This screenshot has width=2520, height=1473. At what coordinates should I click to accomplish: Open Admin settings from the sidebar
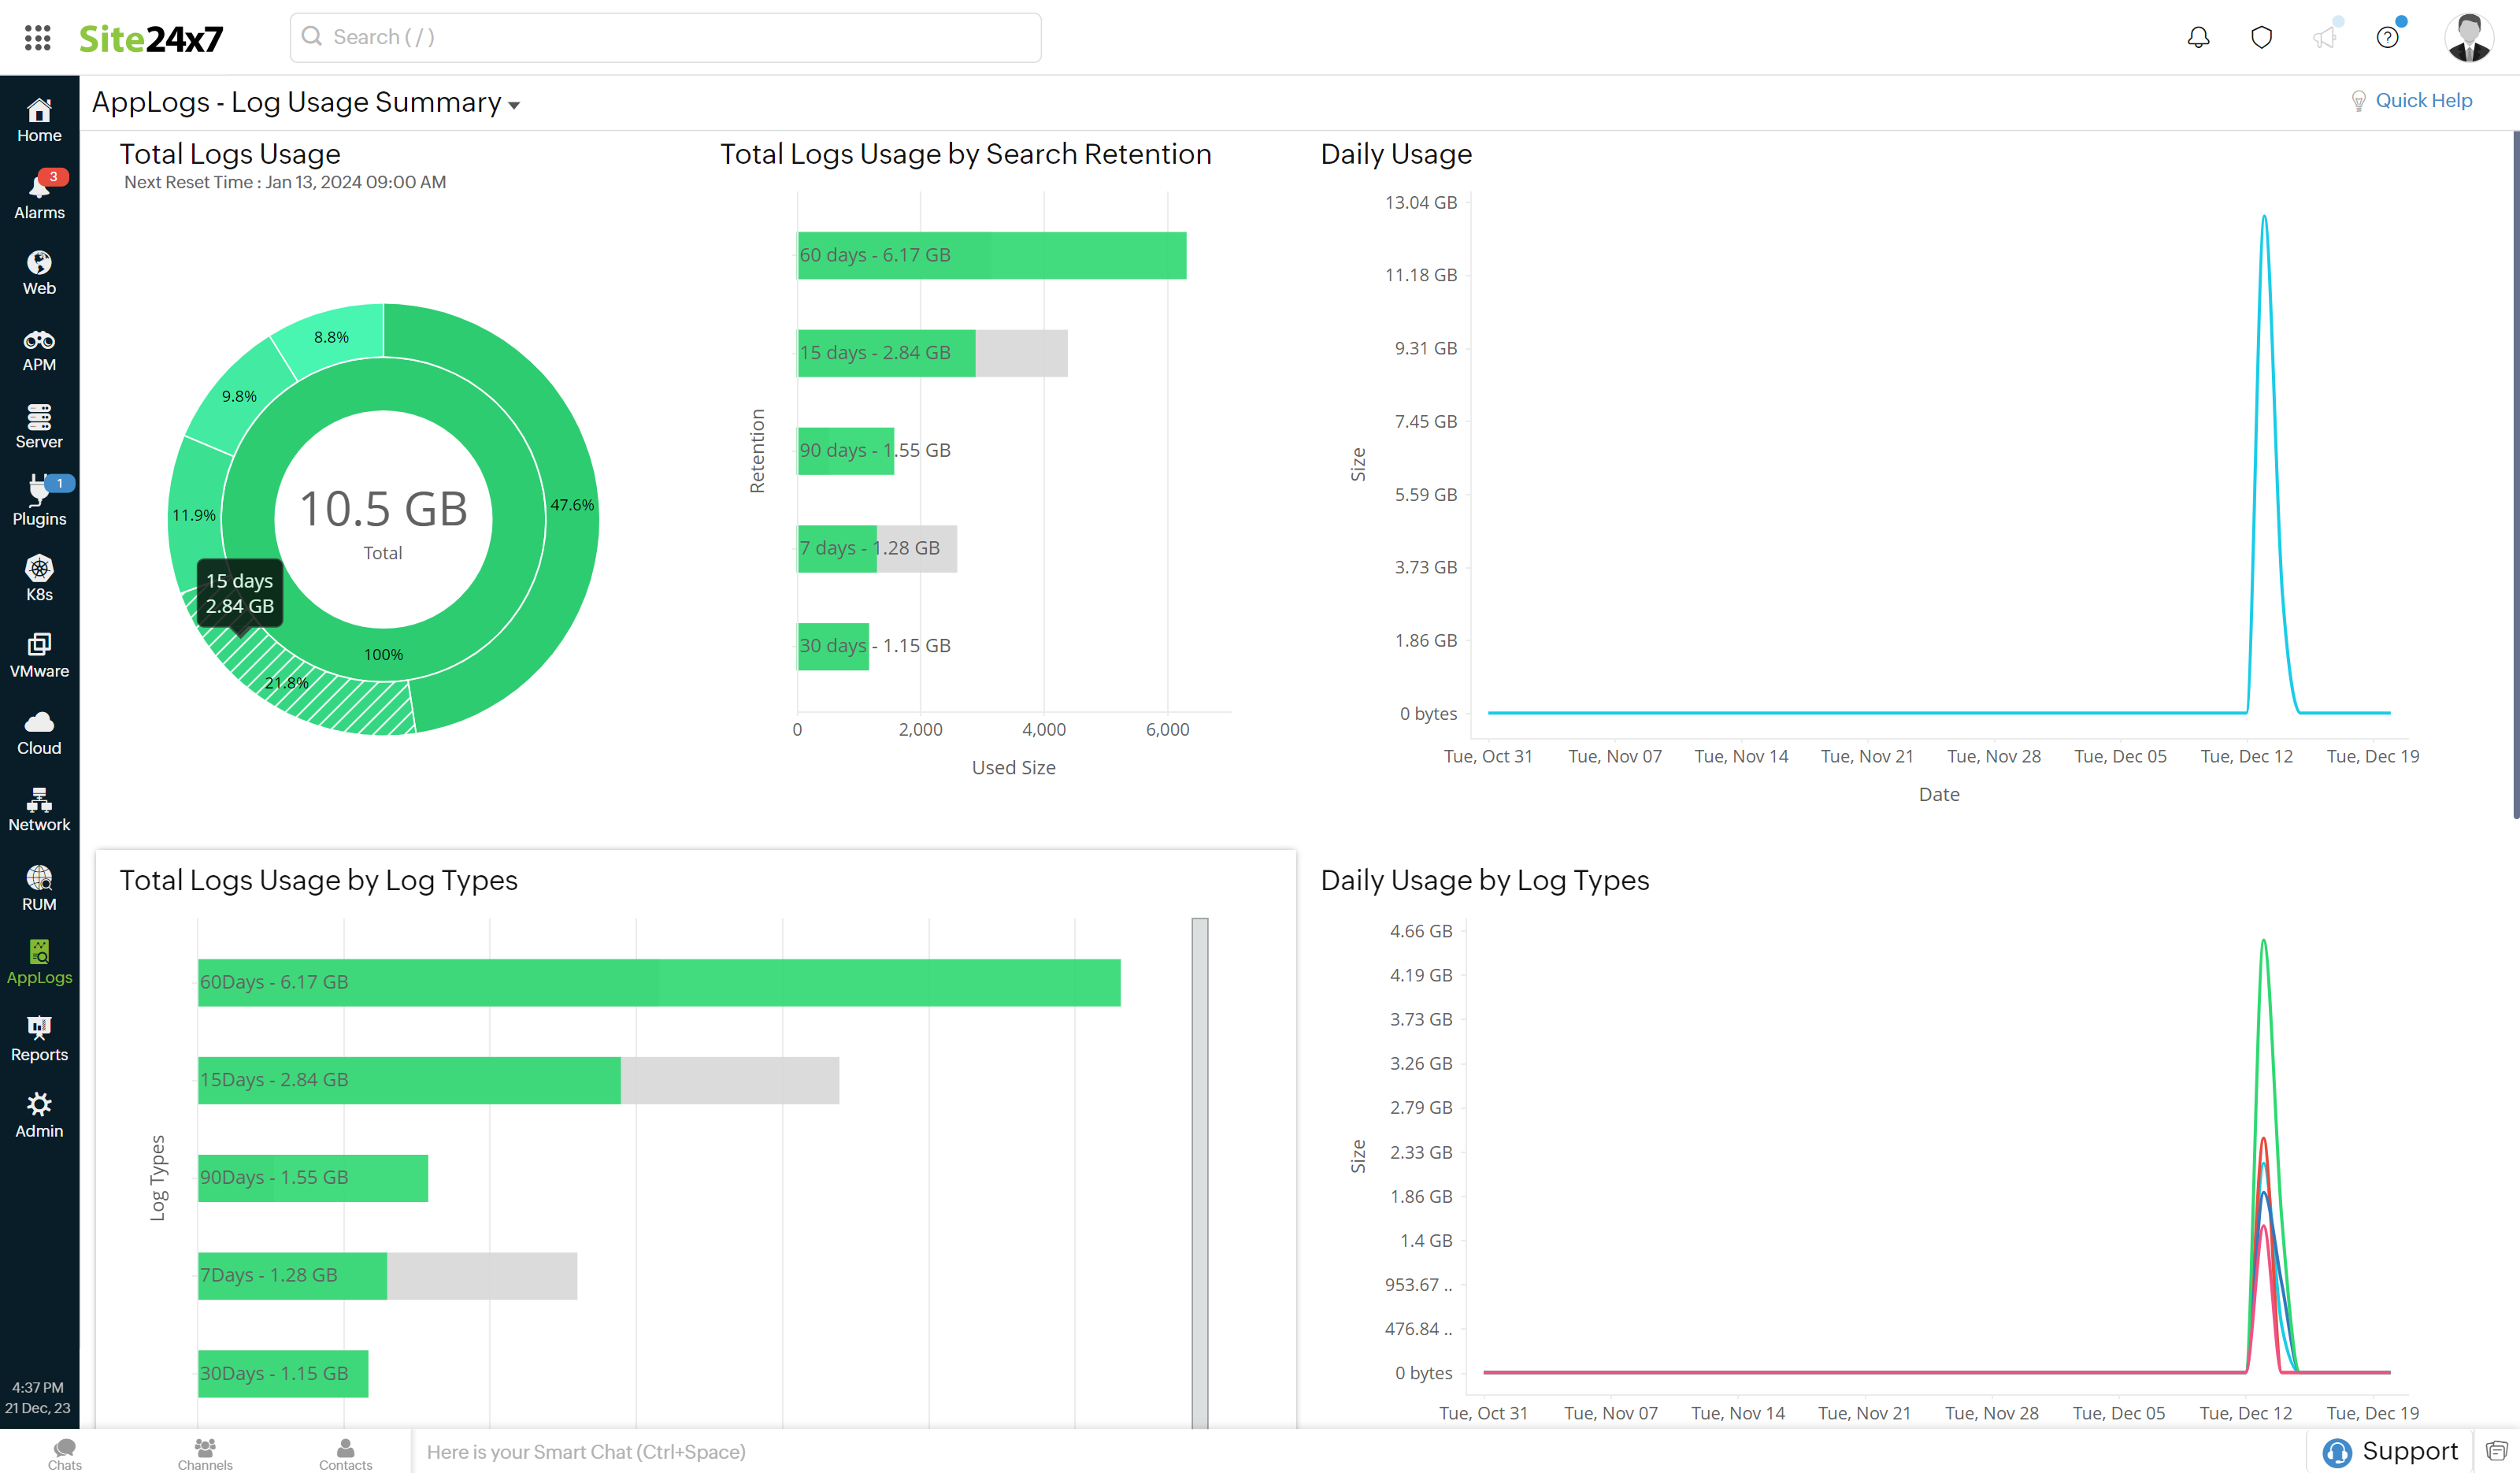click(38, 1113)
